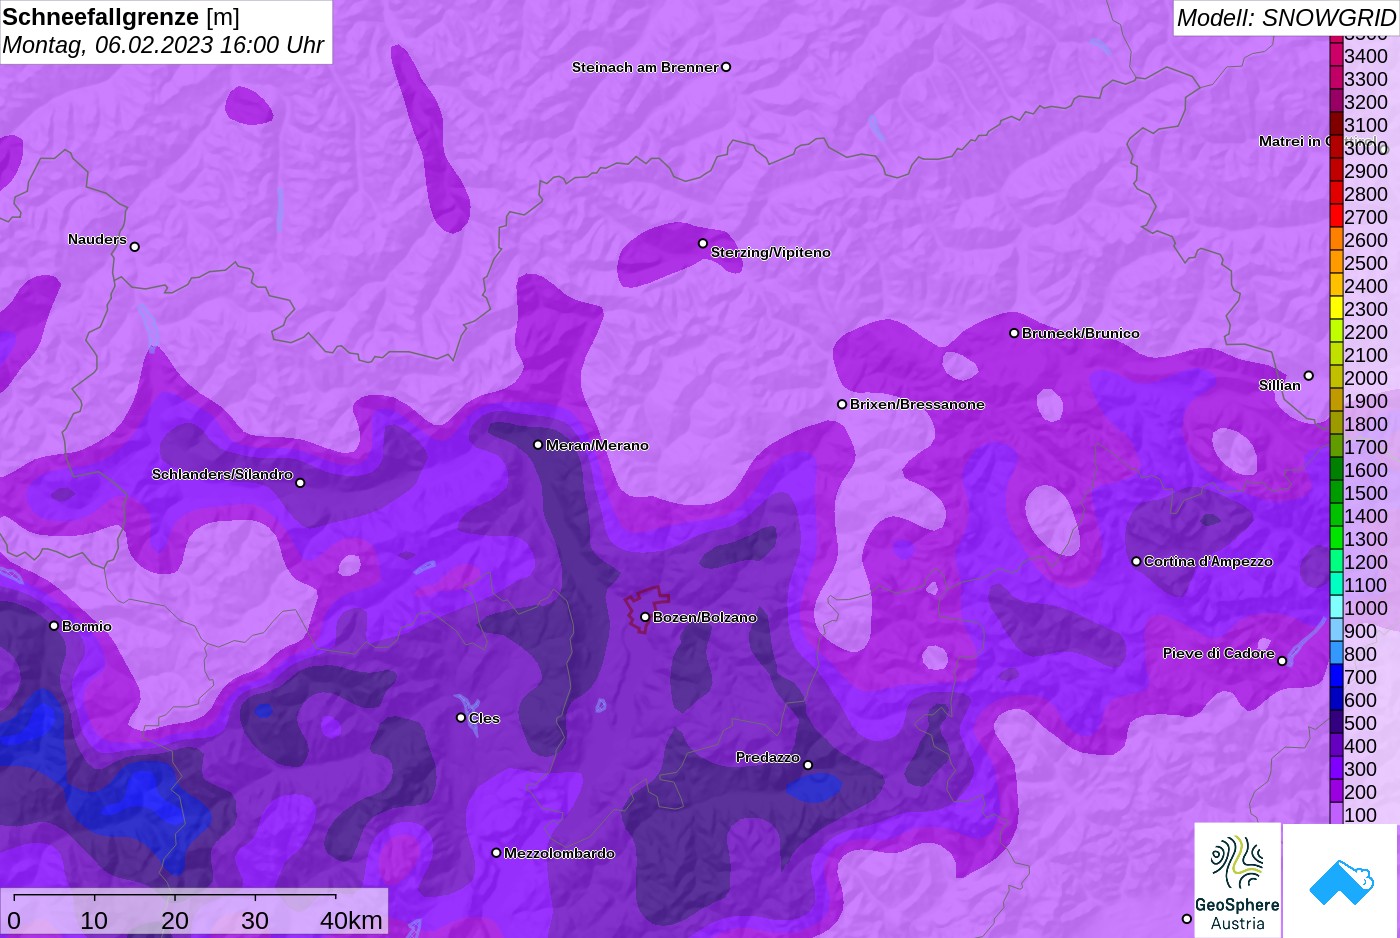Screen dimensions: 1400x938
Task: Click the legend value 2900
Action: click(1366, 171)
